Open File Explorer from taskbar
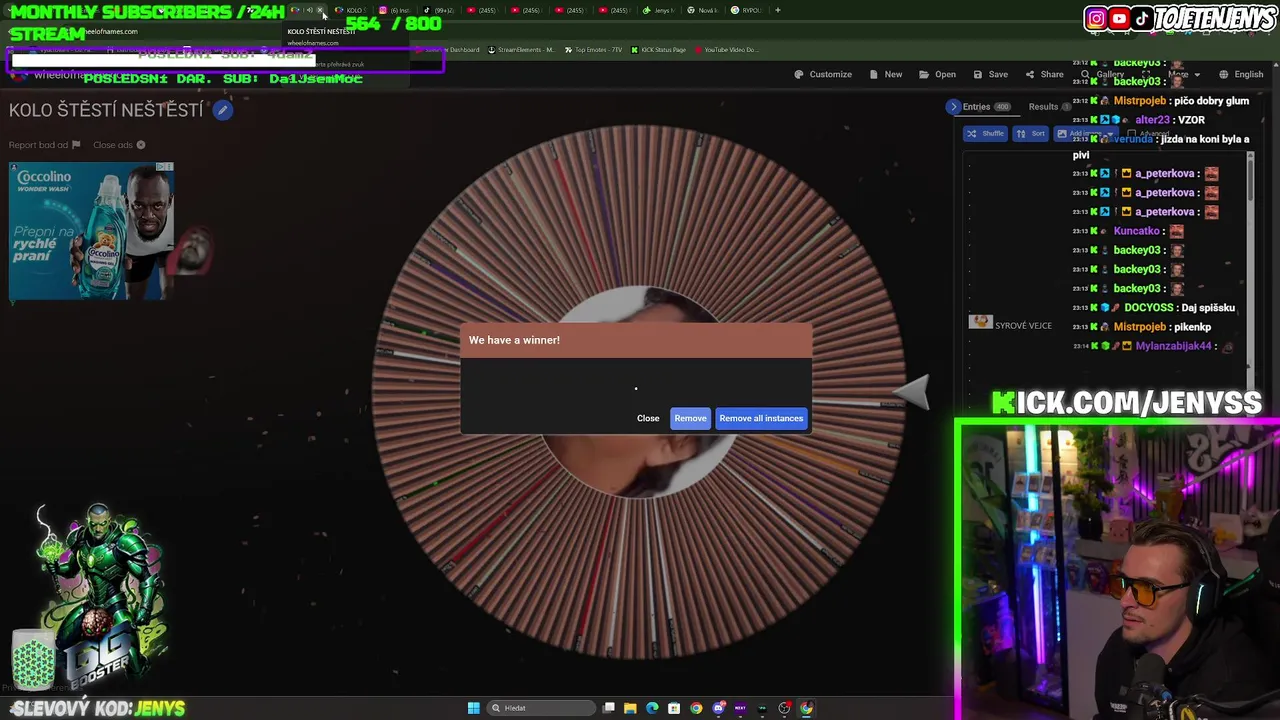 (x=630, y=708)
